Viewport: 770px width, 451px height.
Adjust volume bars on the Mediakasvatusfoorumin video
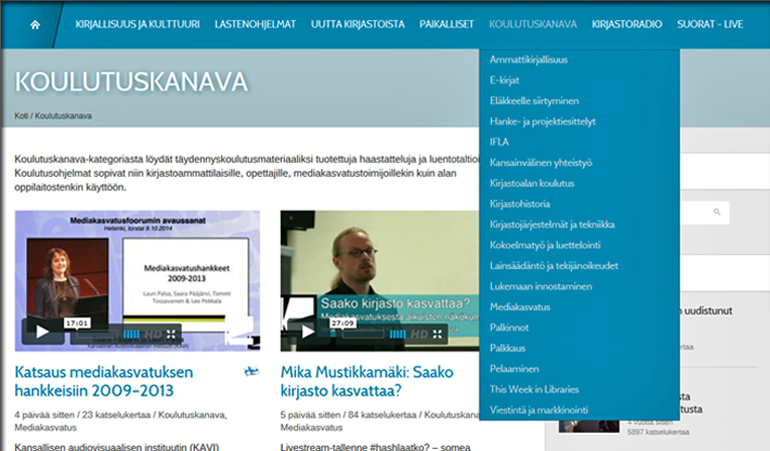pos(131,335)
